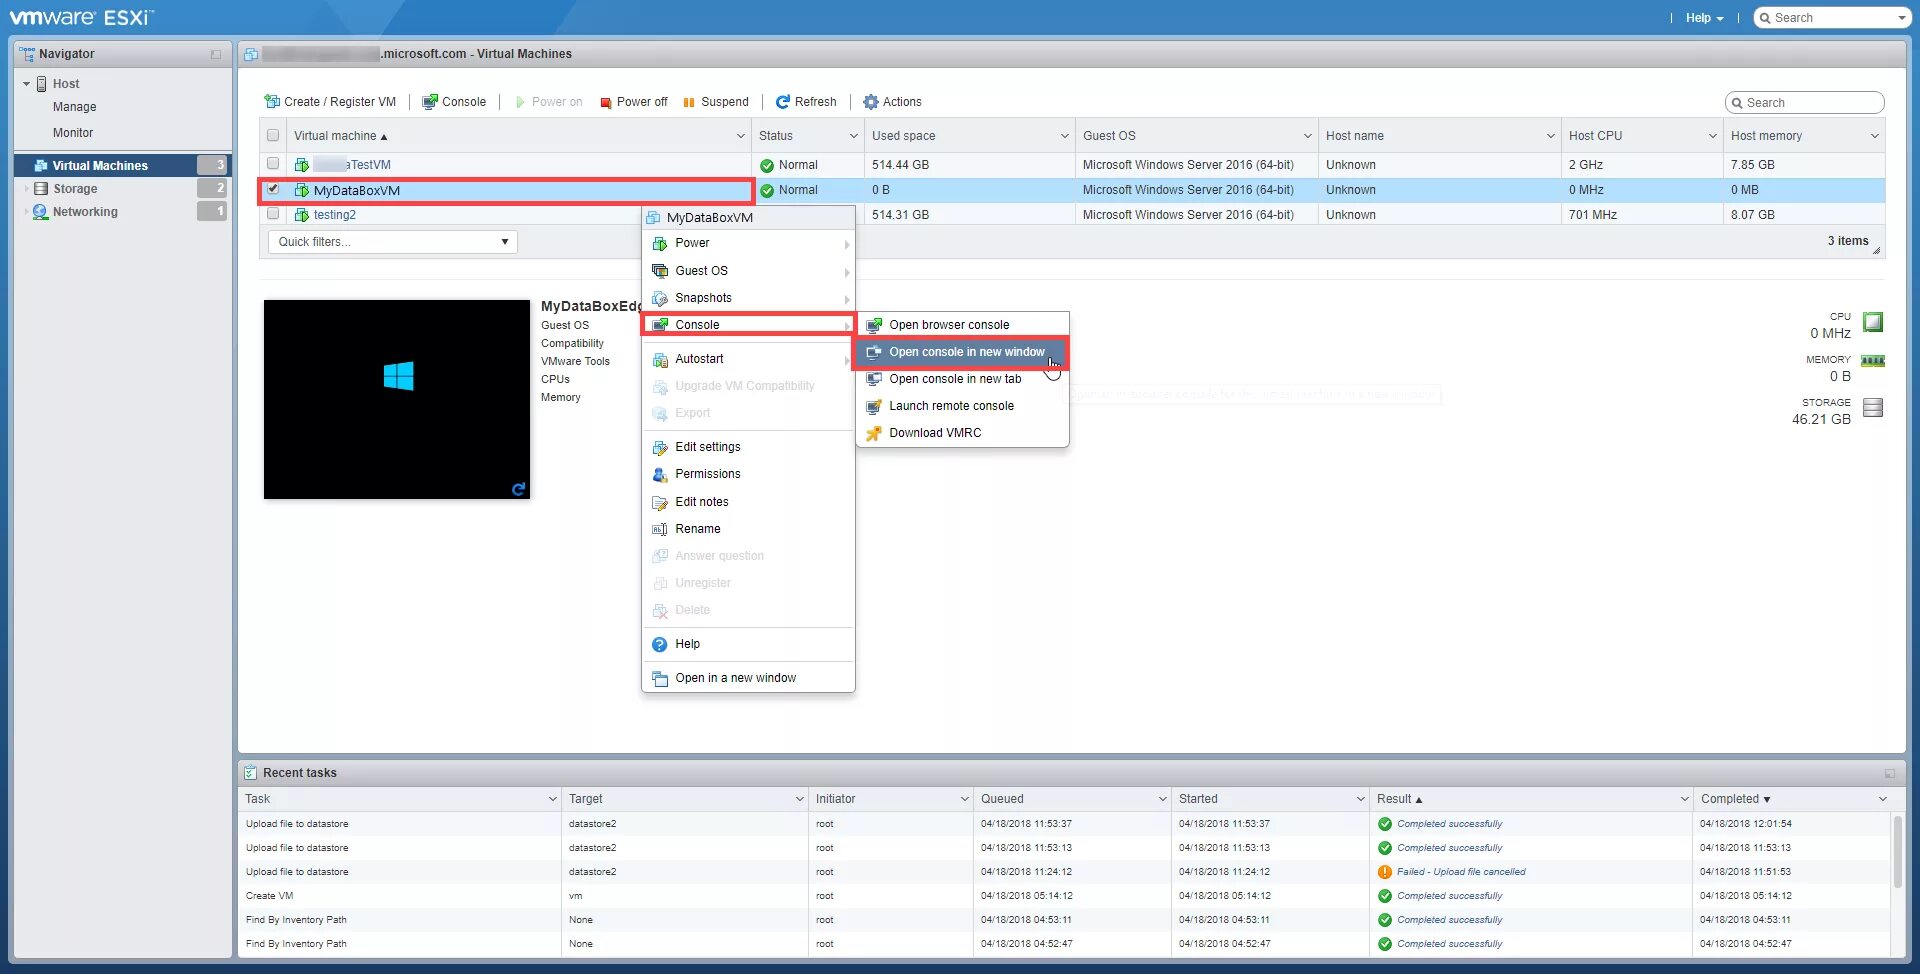Click the MyDataBoxVM console thumbnail
This screenshot has width=1920, height=974.
(397, 399)
